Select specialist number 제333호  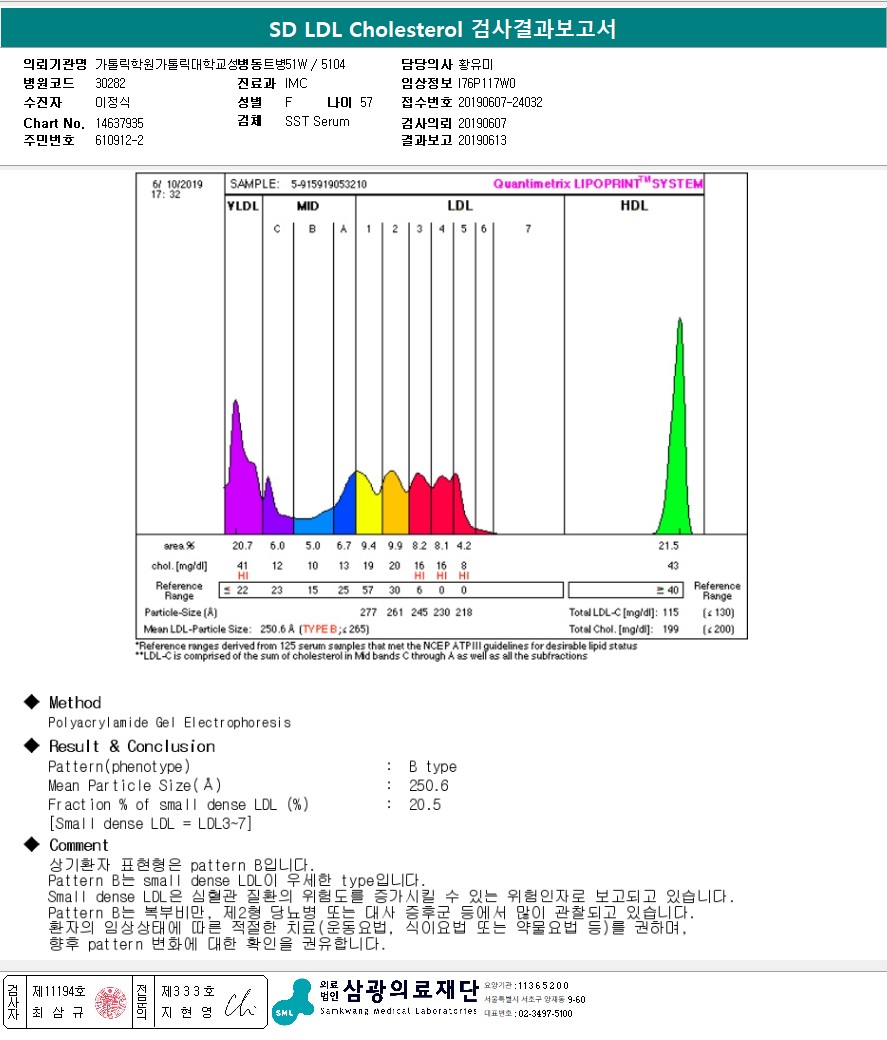click(x=188, y=992)
